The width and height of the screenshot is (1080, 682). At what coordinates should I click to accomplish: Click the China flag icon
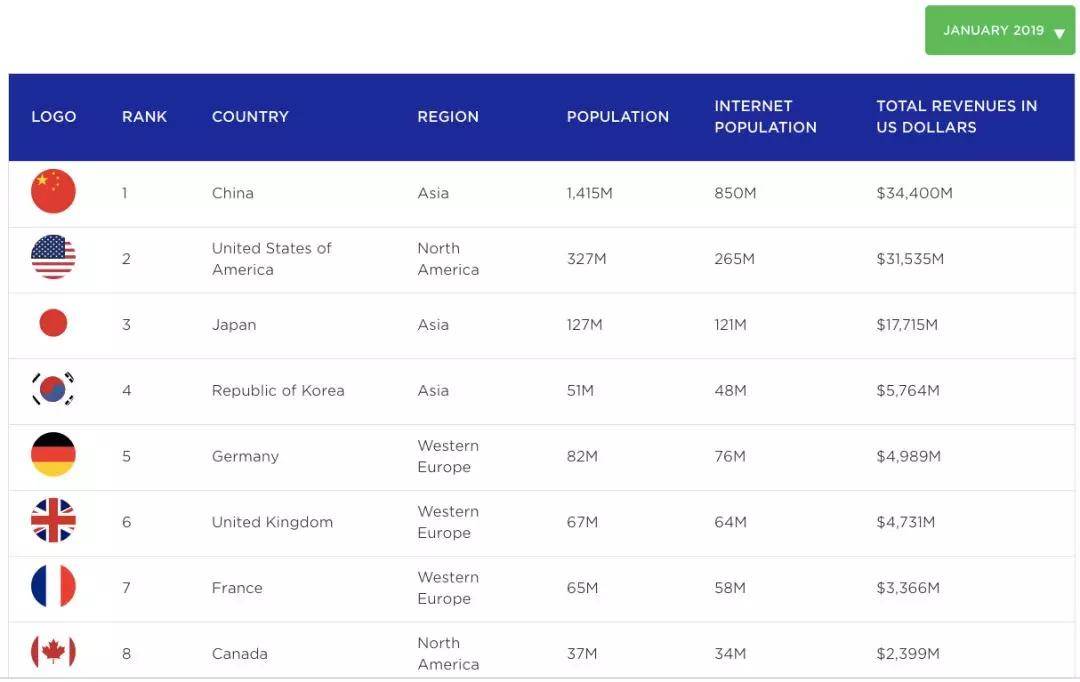[x=53, y=192]
